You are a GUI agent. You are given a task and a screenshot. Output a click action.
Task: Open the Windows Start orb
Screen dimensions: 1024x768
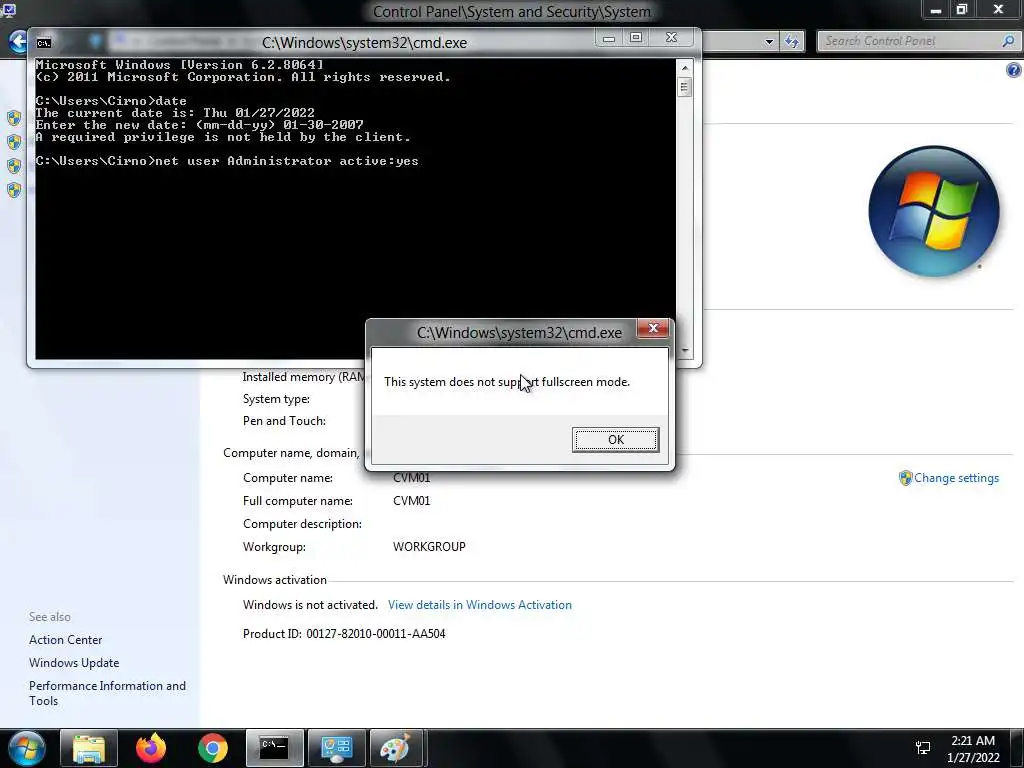[27, 748]
